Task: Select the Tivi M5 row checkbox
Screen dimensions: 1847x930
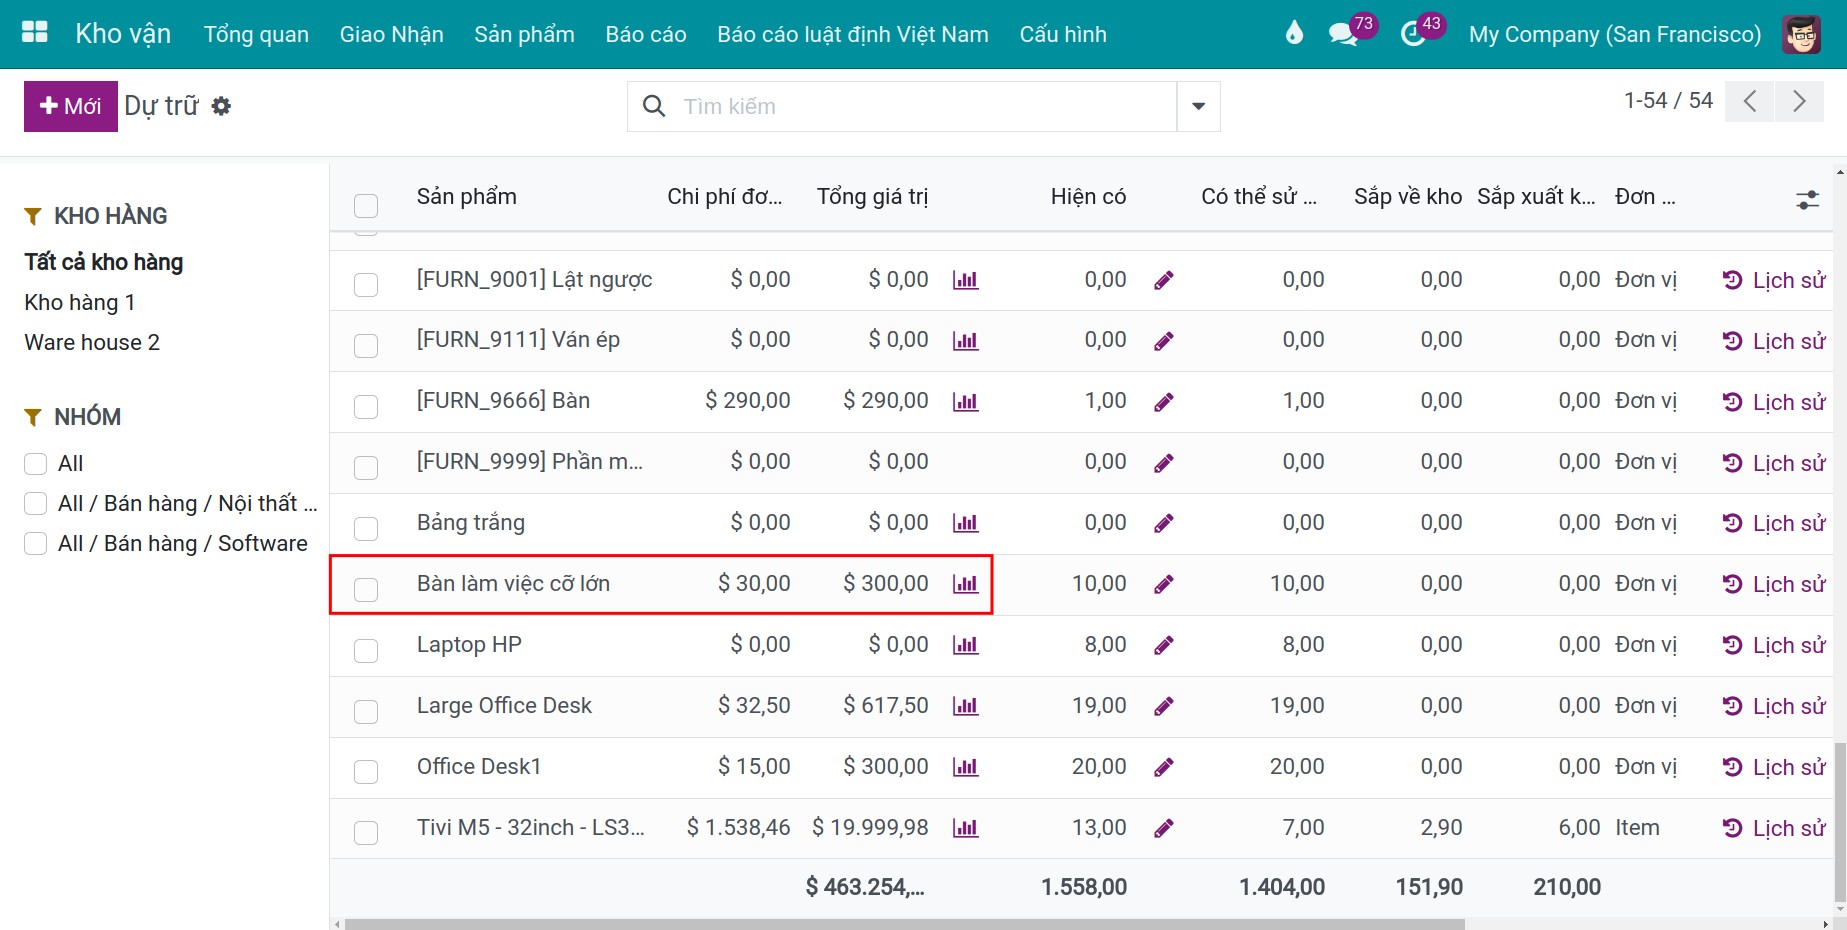Action: point(366,832)
